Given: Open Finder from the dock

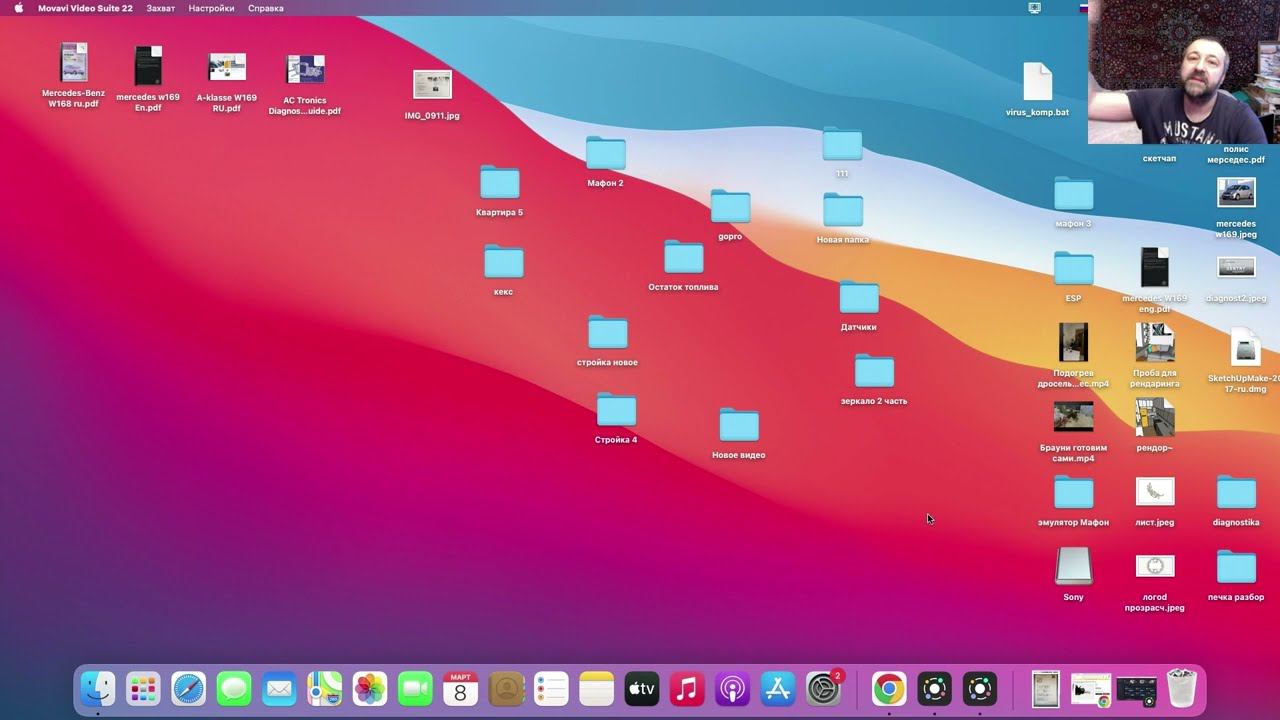Looking at the screenshot, I should click(98, 689).
